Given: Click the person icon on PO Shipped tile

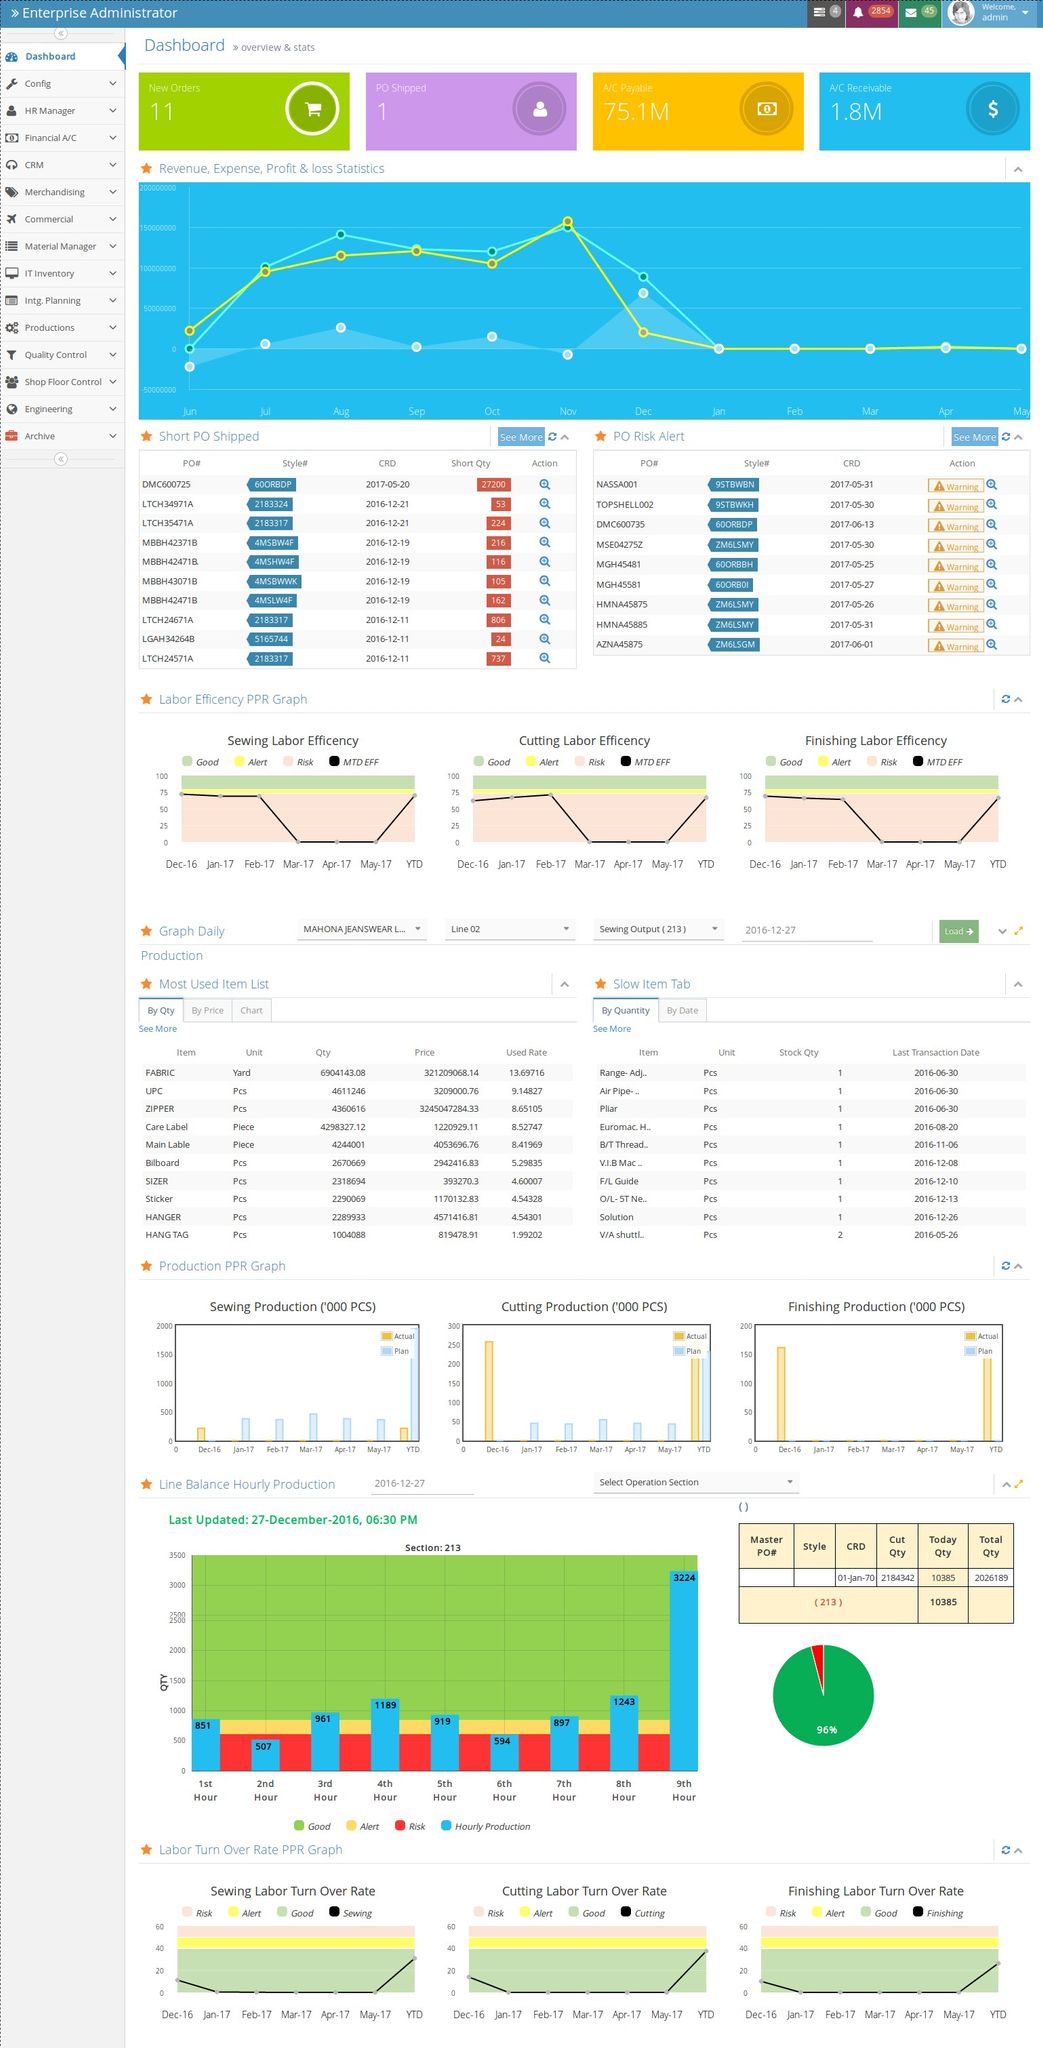Looking at the screenshot, I should [540, 110].
